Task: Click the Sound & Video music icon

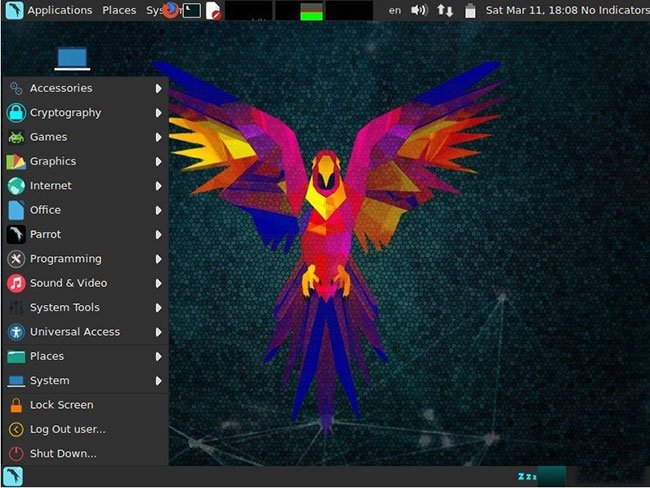Action: tap(16, 284)
